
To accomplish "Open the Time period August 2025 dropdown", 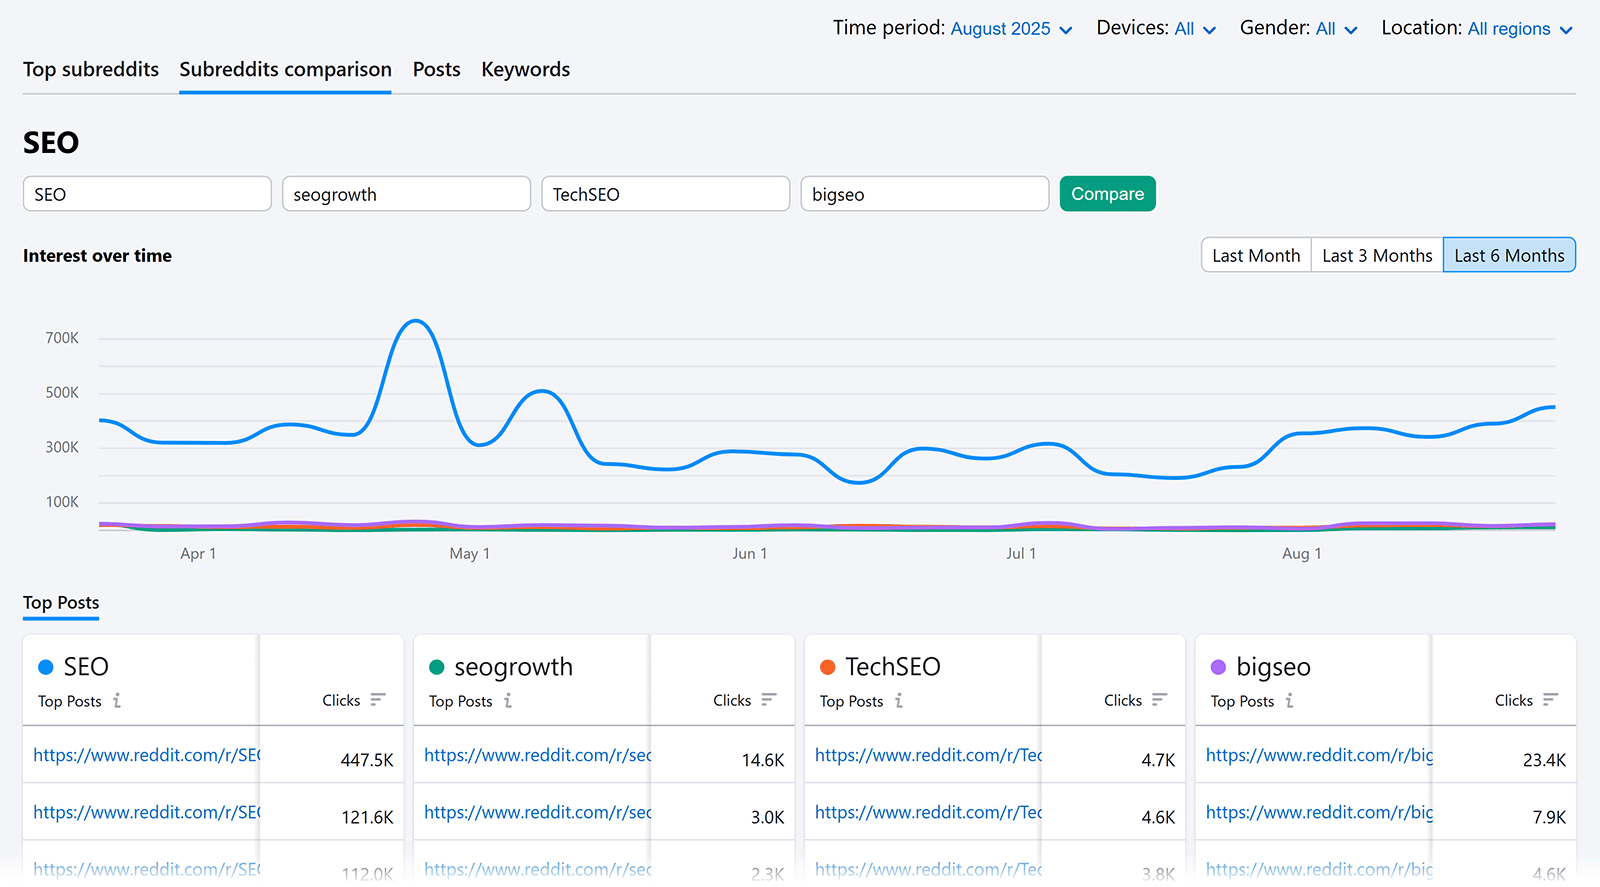I will point(1010,29).
